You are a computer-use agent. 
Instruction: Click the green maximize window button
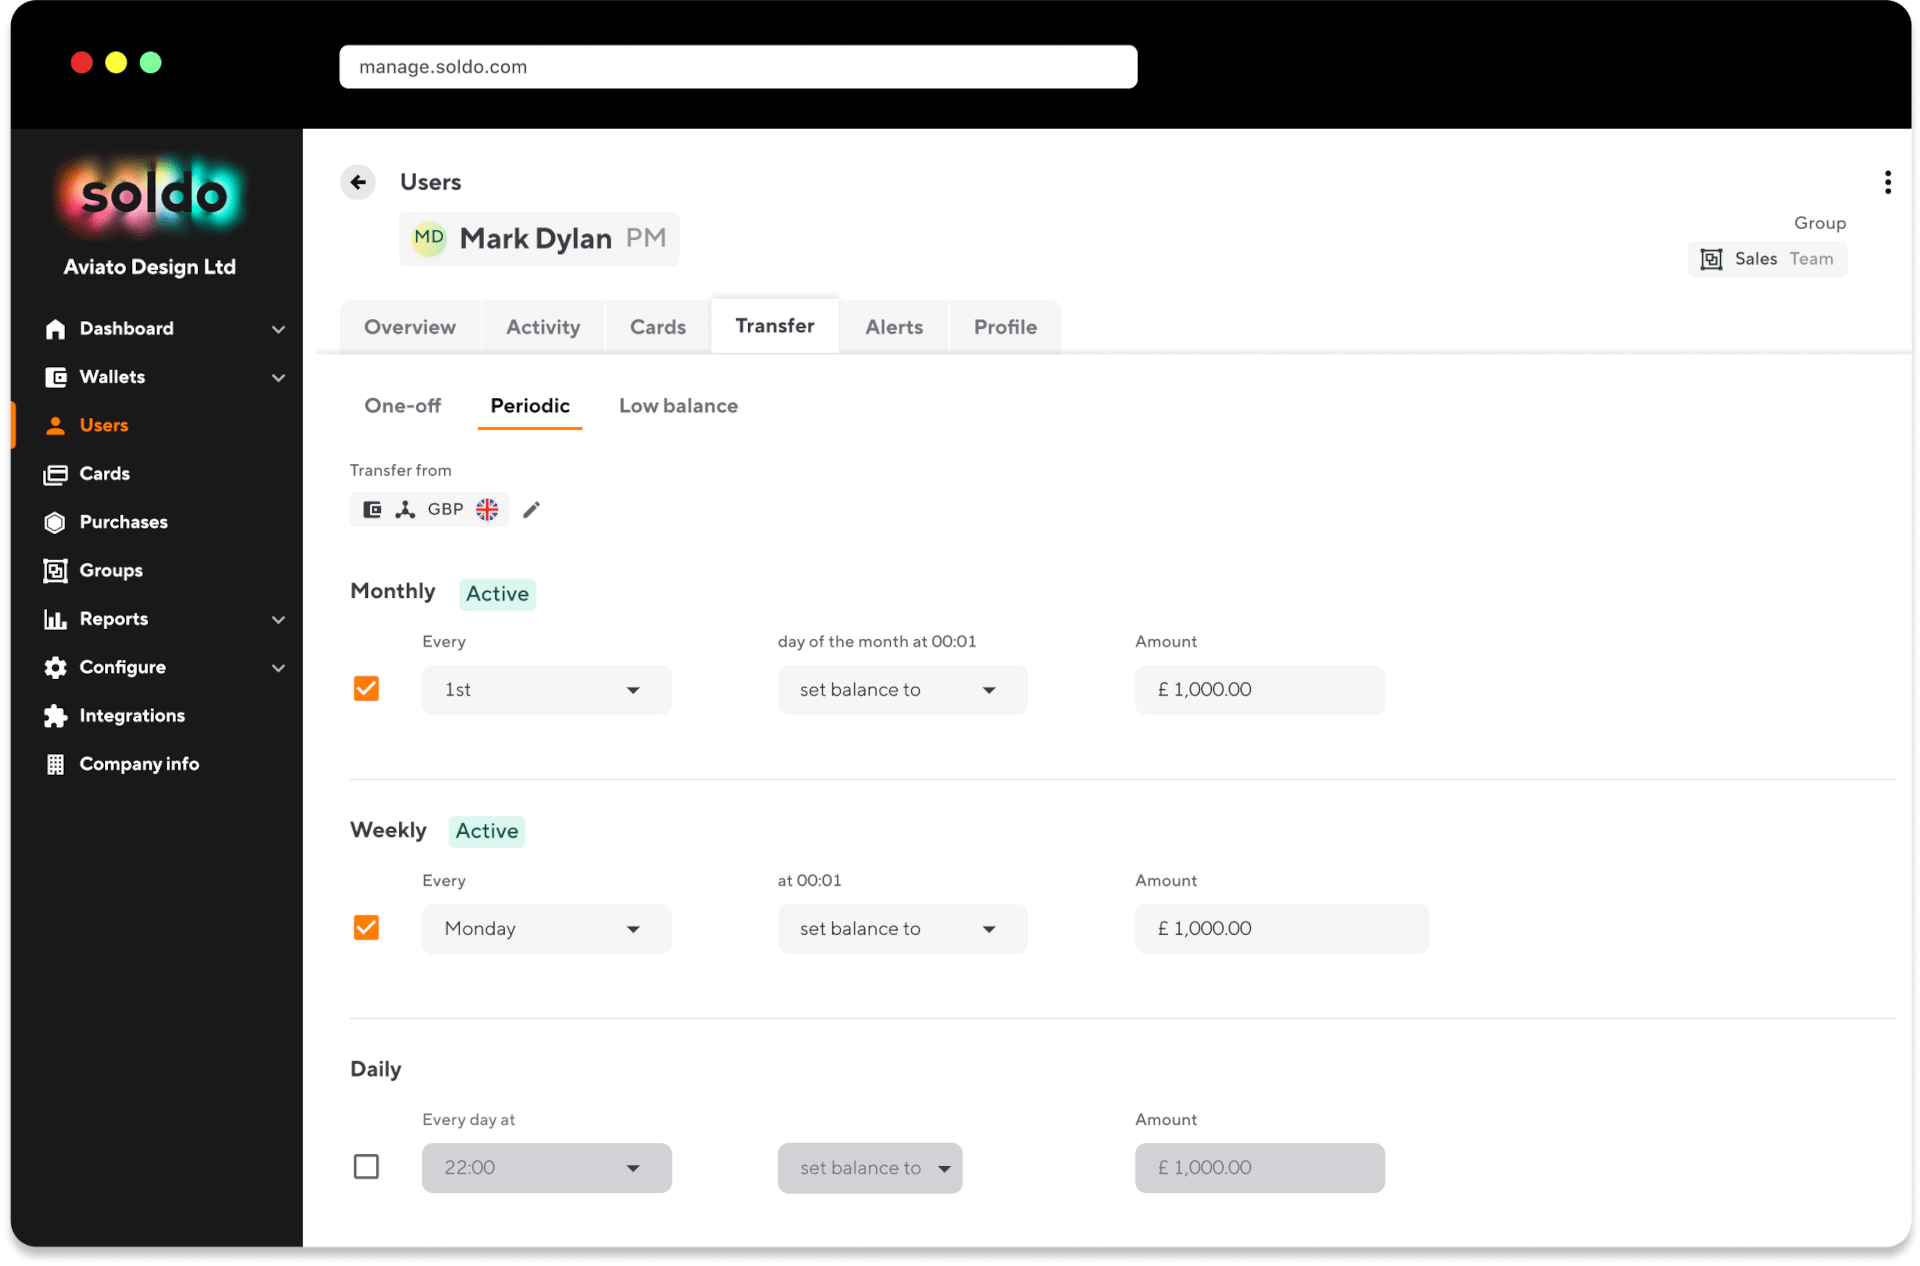151,63
